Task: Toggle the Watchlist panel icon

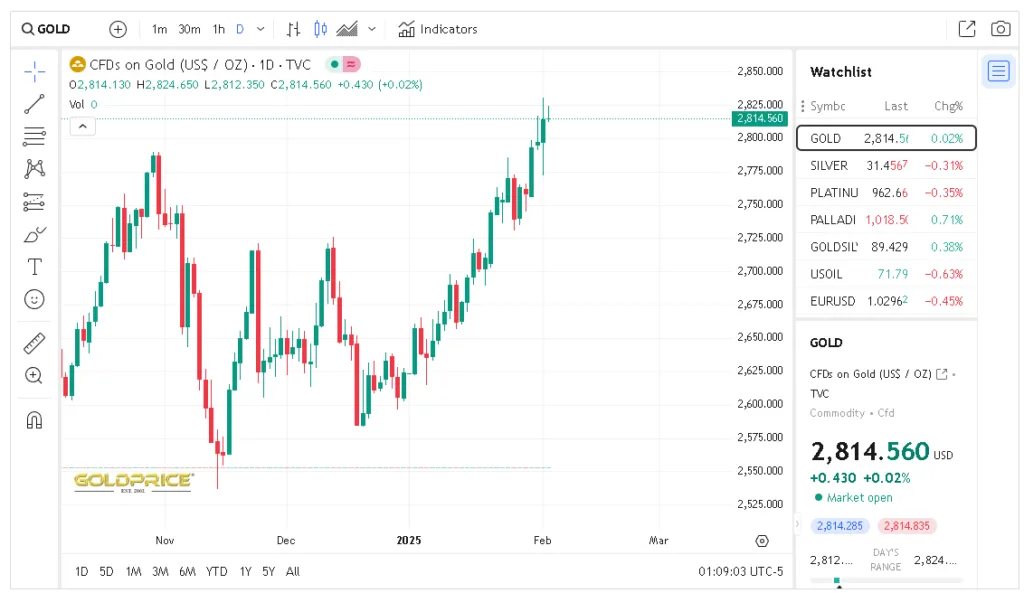Action: point(998,71)
